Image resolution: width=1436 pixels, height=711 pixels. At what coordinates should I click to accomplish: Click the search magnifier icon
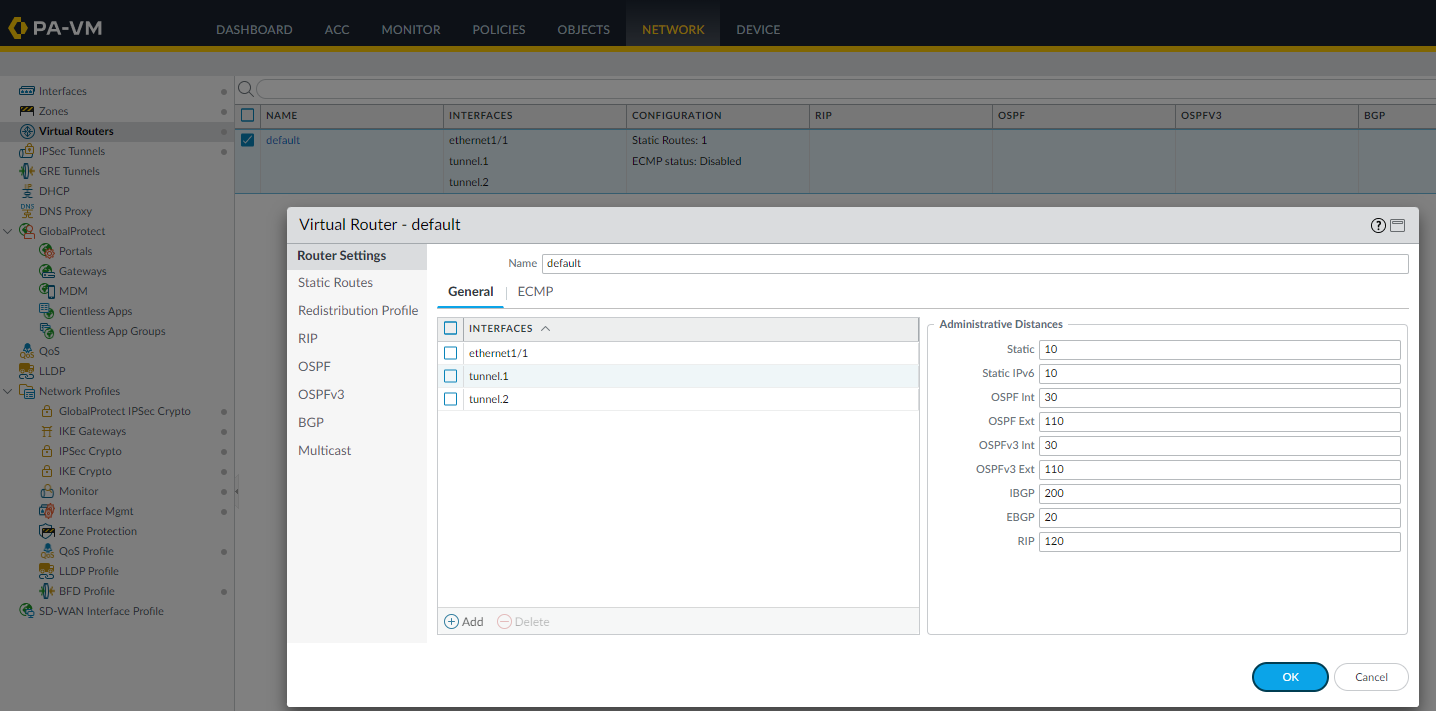tap(246, 88)
